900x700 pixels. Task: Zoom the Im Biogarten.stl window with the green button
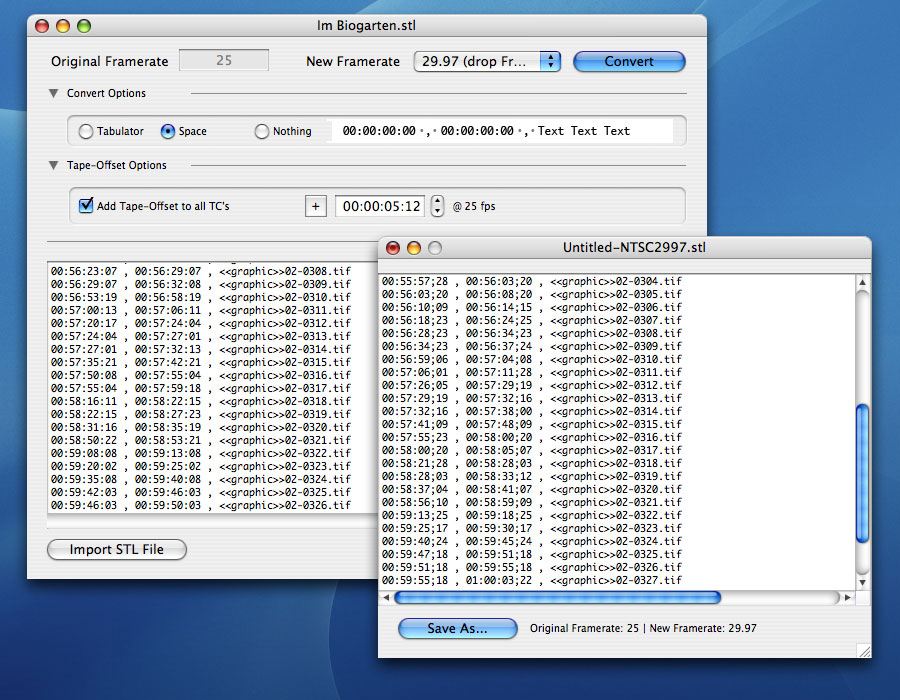84,26
